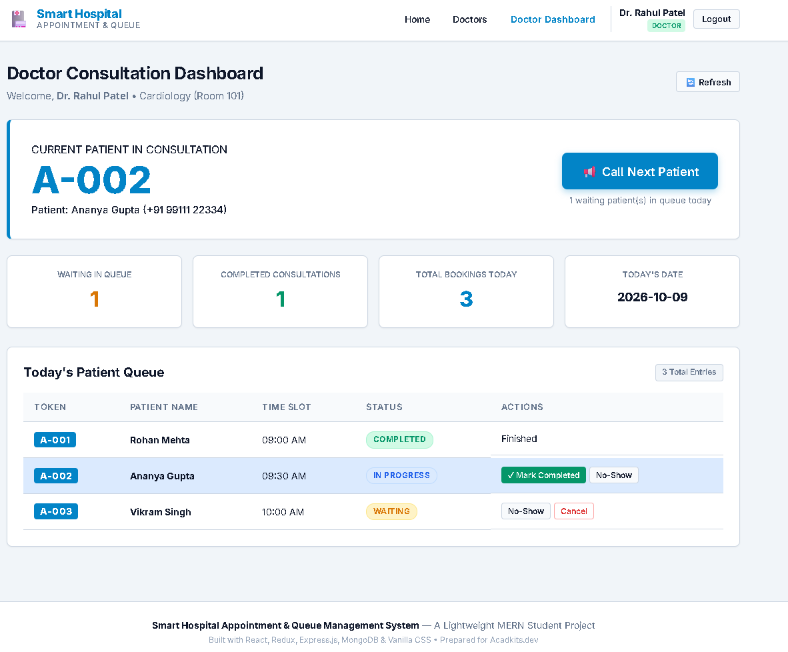This screenshot has width=788, height=652.
Task: Click the A-001 token badge
Action: pyautogui.click(x=55, y=440)
